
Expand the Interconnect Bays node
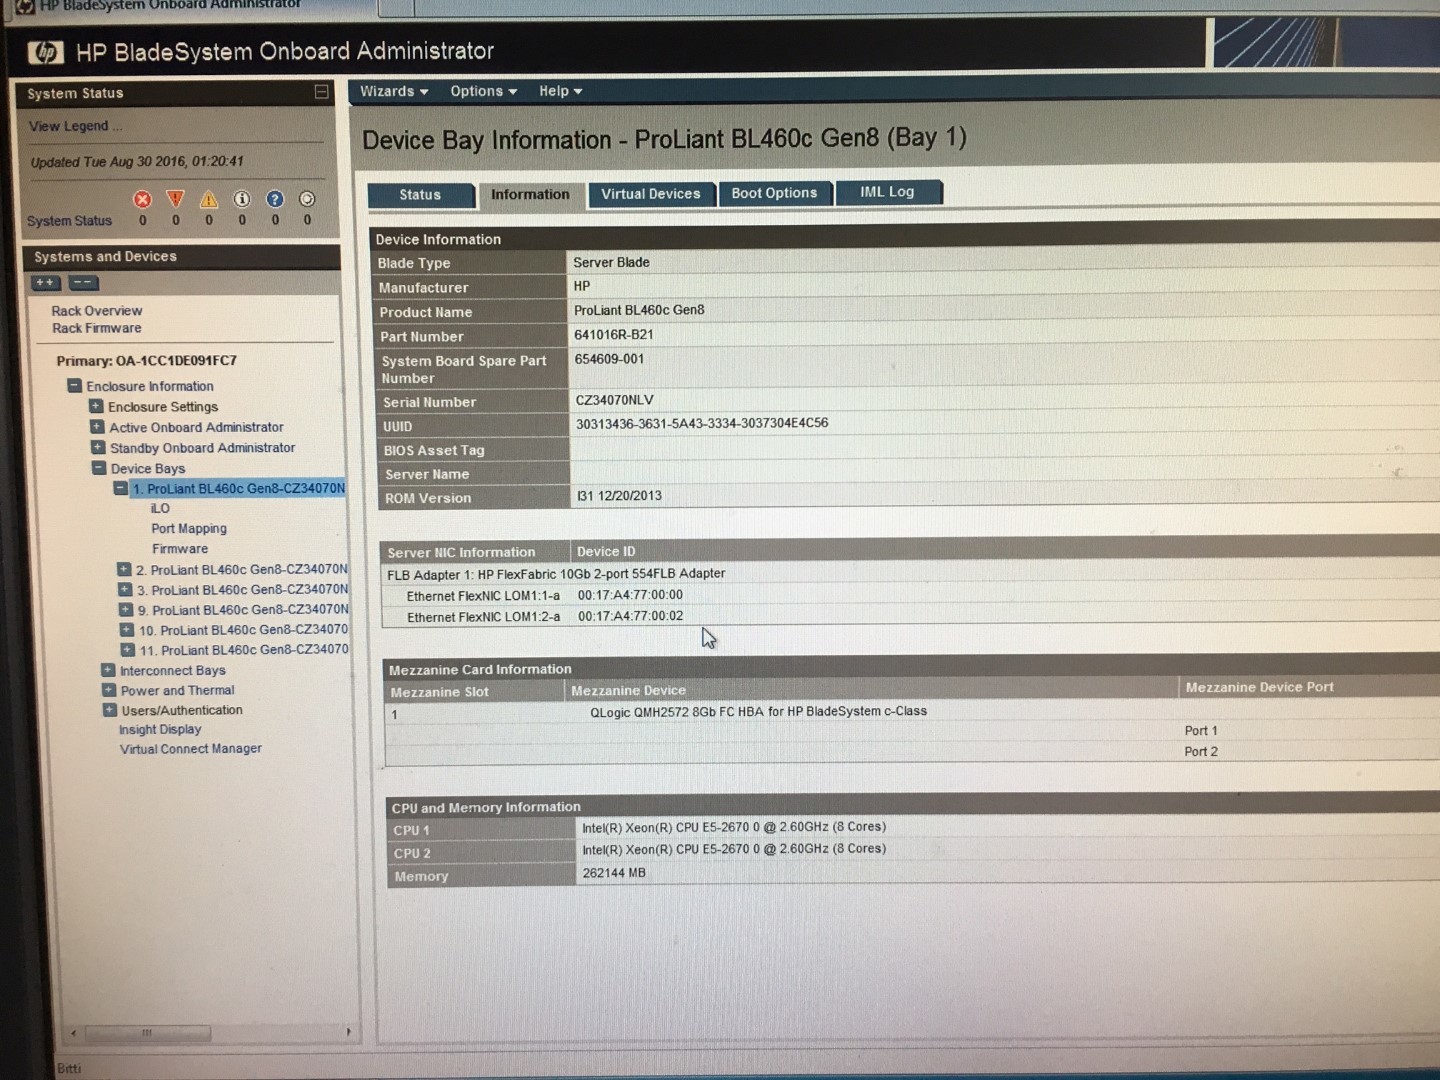click(x=108, y=670)
